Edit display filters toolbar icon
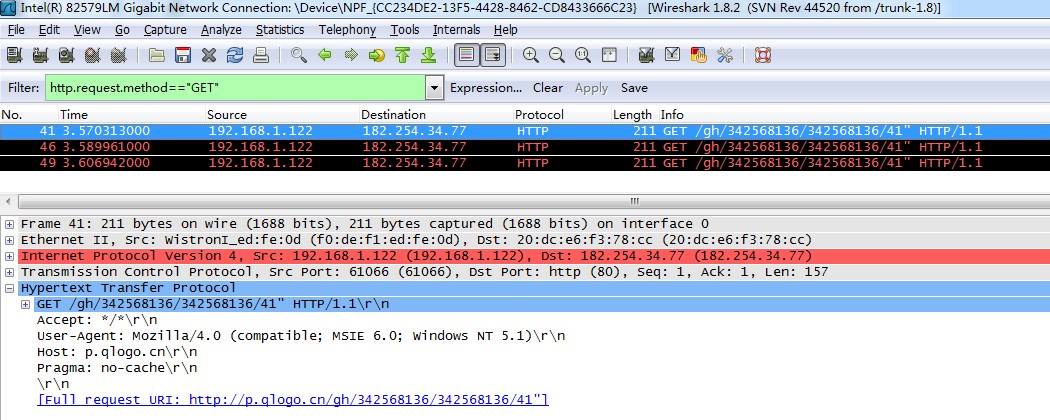The height and width of the screenshot is (420, 1050). point(672,55)
